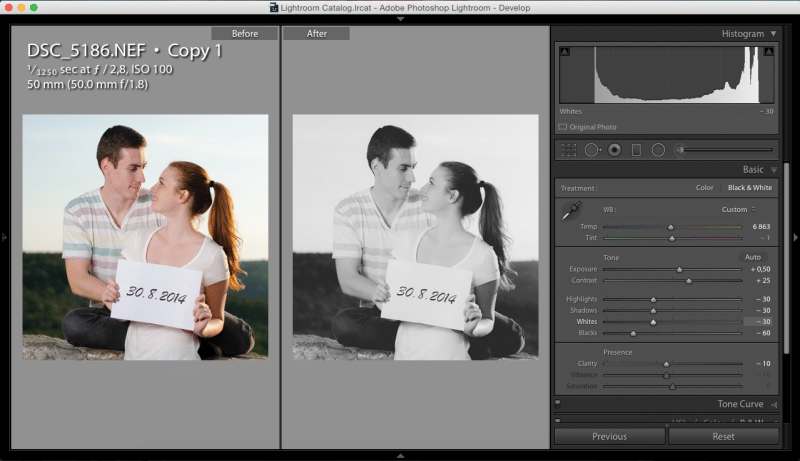This screenshot has width=800, height=461.
Task: Open the WB Custom preset dropdown
Action: click(738, 210)
